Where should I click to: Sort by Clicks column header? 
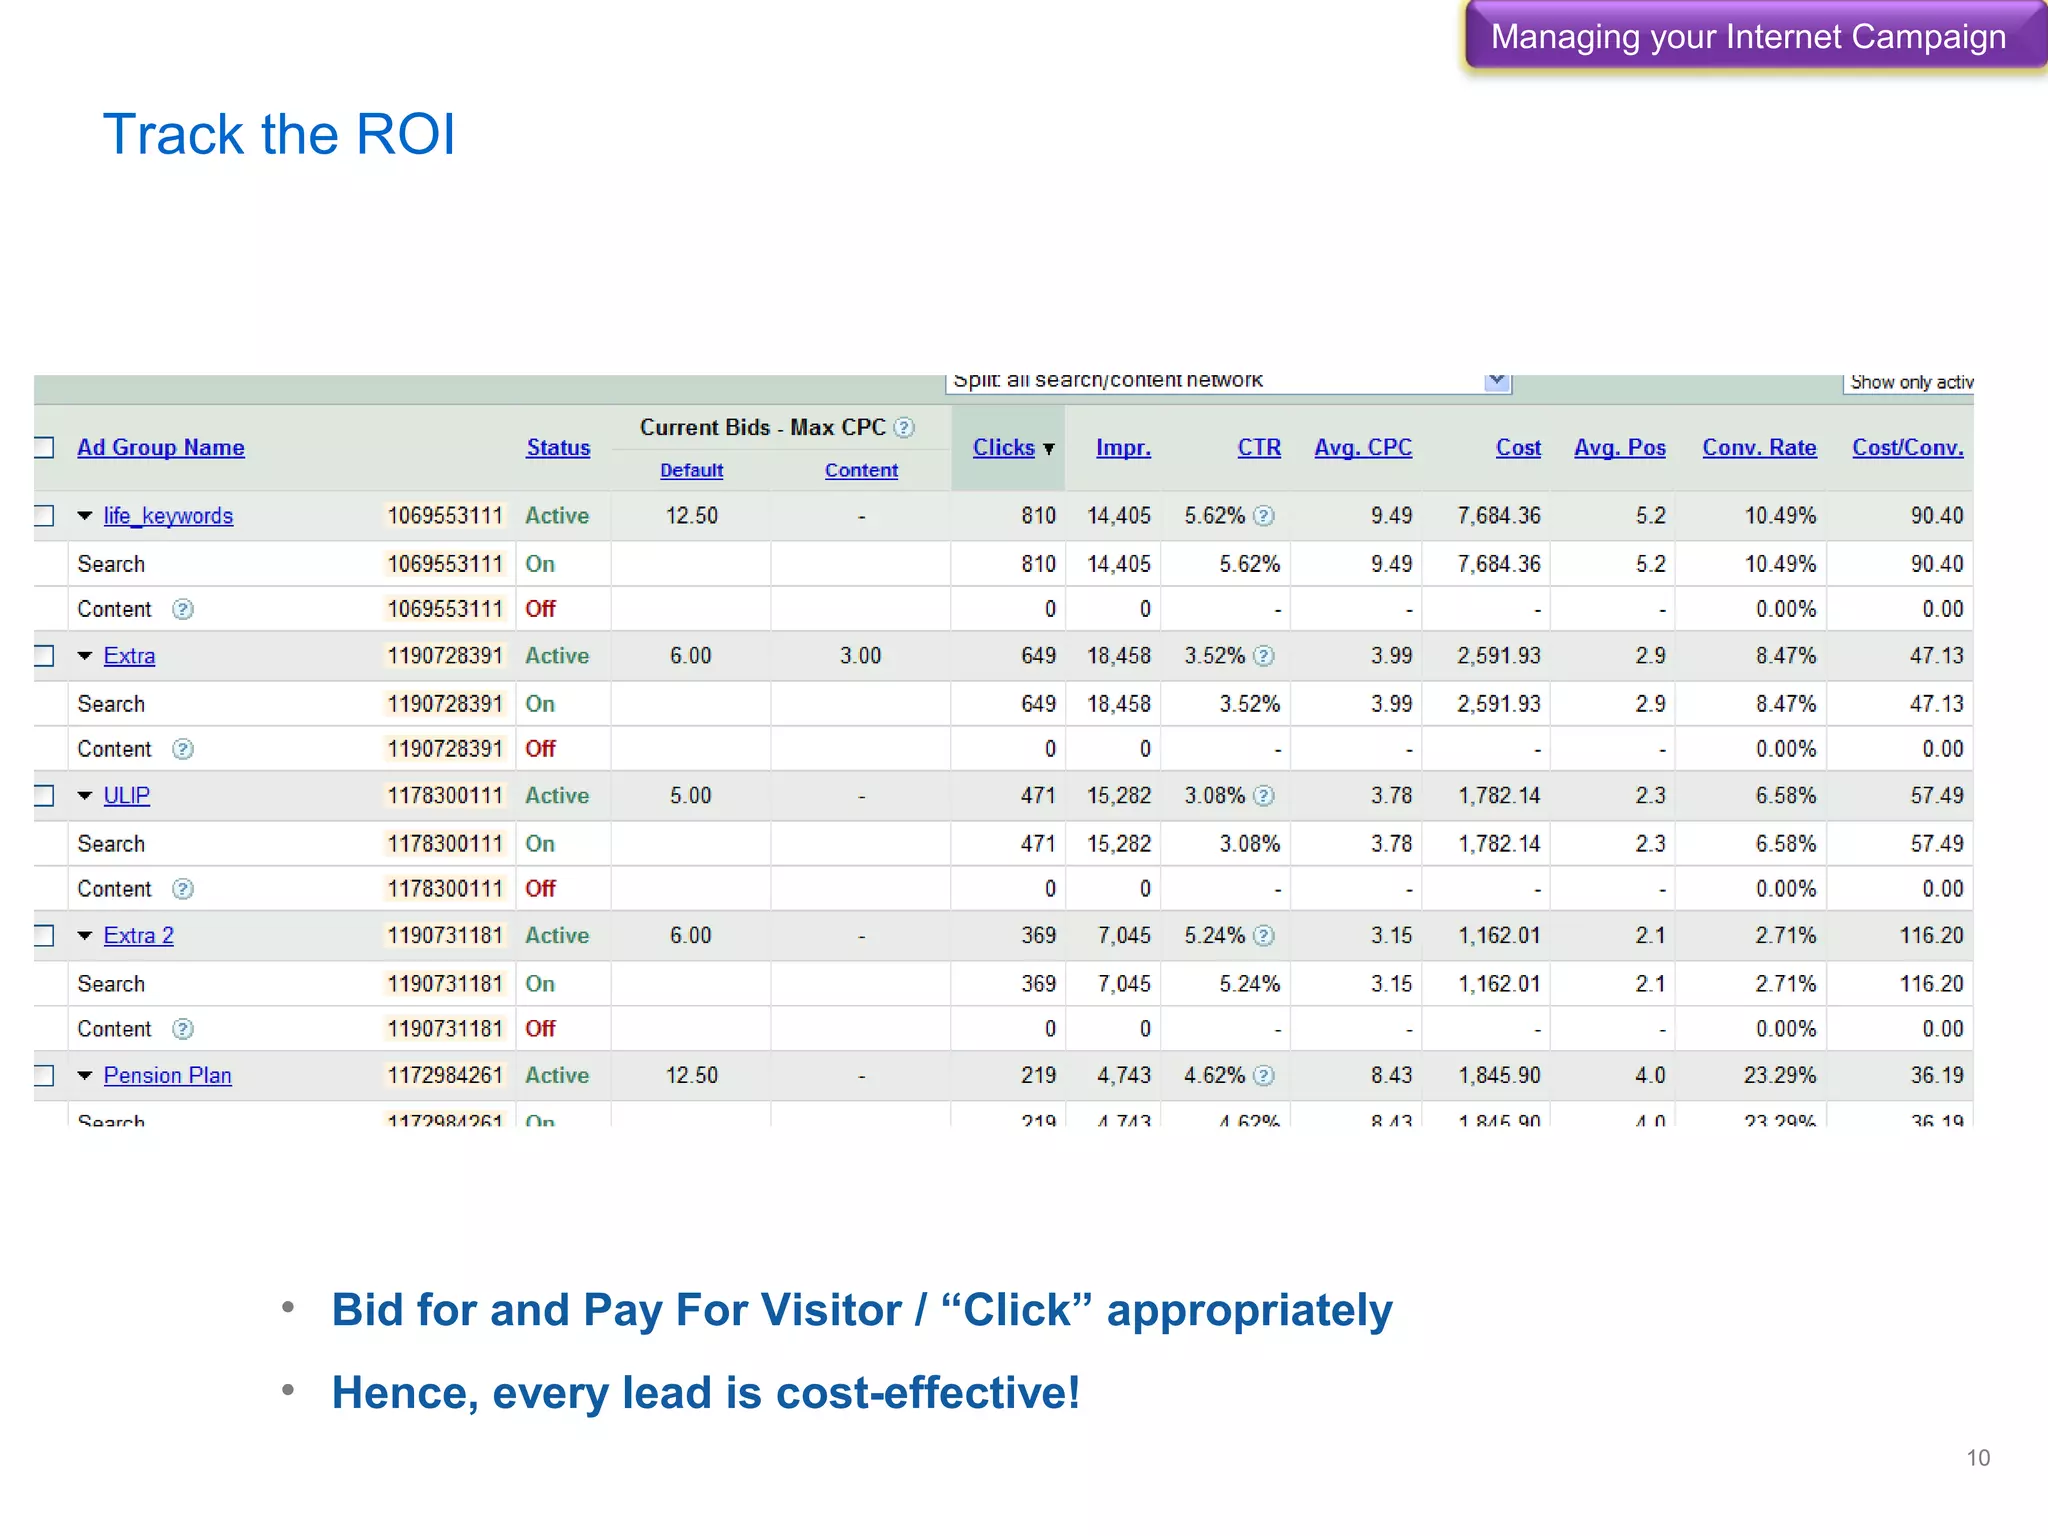(1003, 448)
